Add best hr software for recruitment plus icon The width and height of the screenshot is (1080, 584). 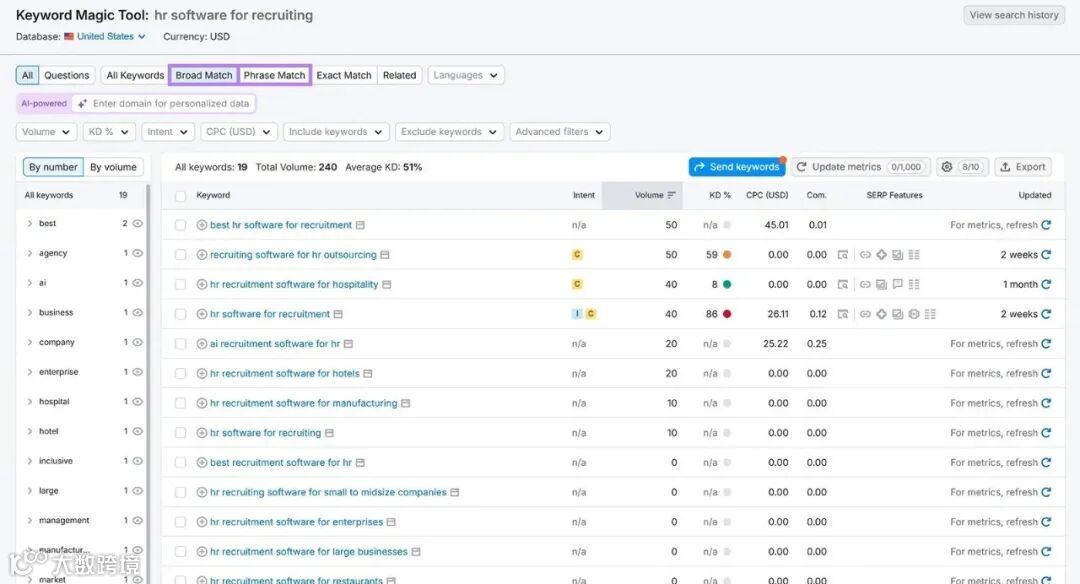(202, 225)
